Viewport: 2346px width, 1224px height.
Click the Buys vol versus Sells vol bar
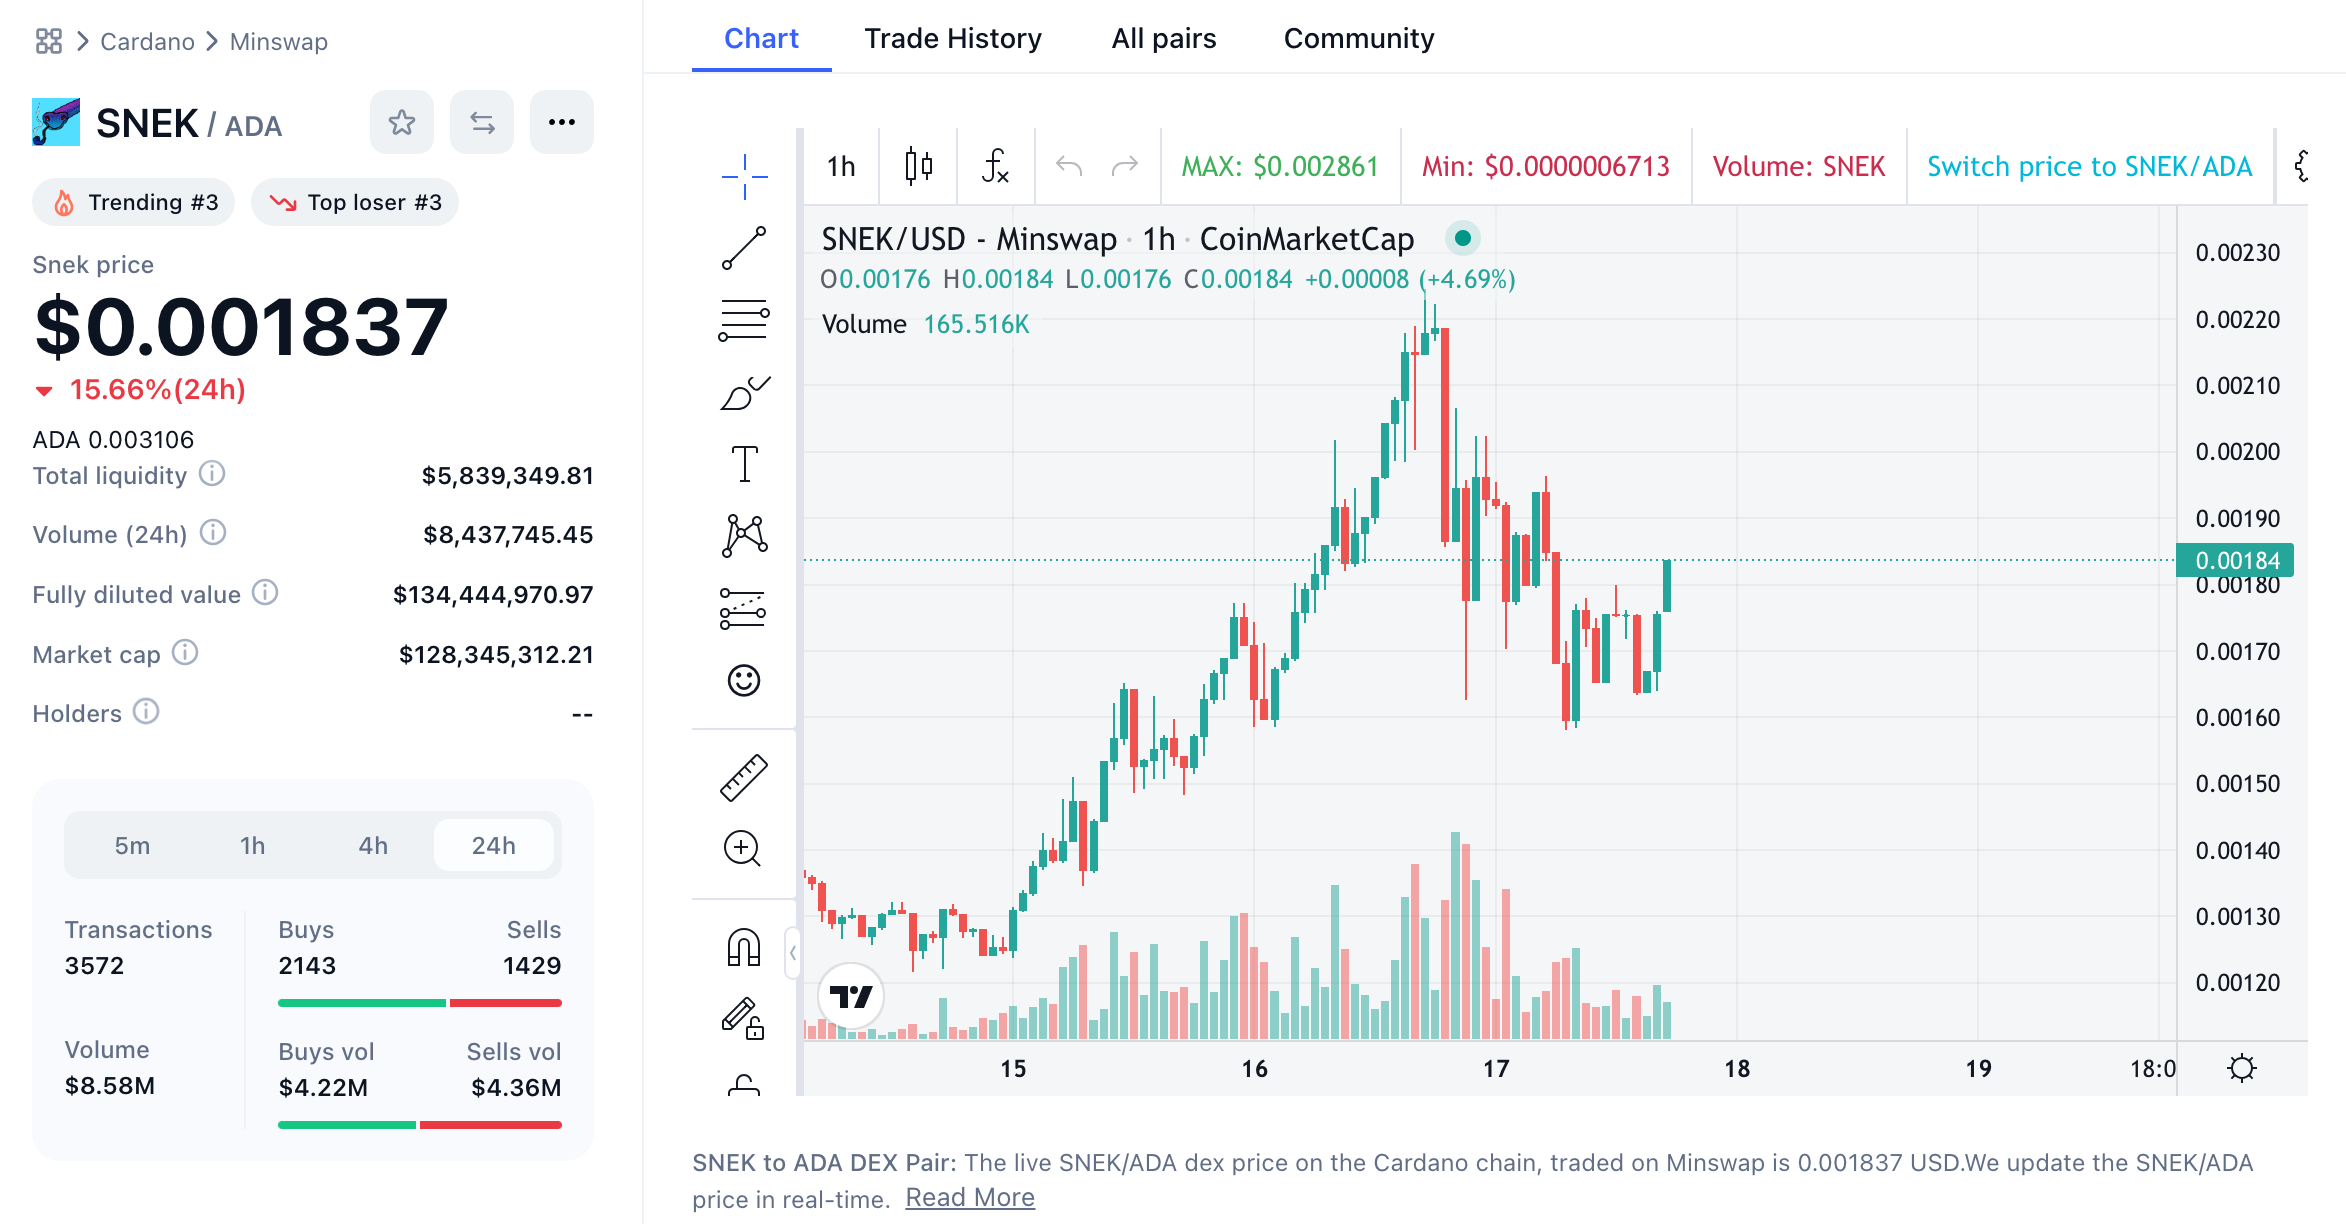tap(420, 1125)
